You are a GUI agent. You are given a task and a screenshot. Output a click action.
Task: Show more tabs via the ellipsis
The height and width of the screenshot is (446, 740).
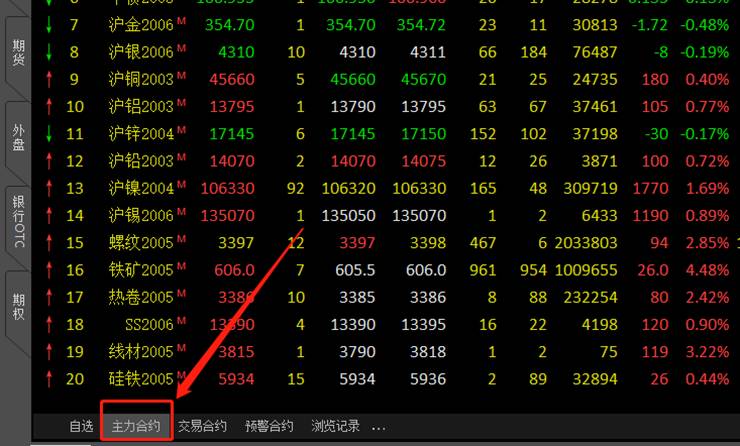tap(378, 429)
